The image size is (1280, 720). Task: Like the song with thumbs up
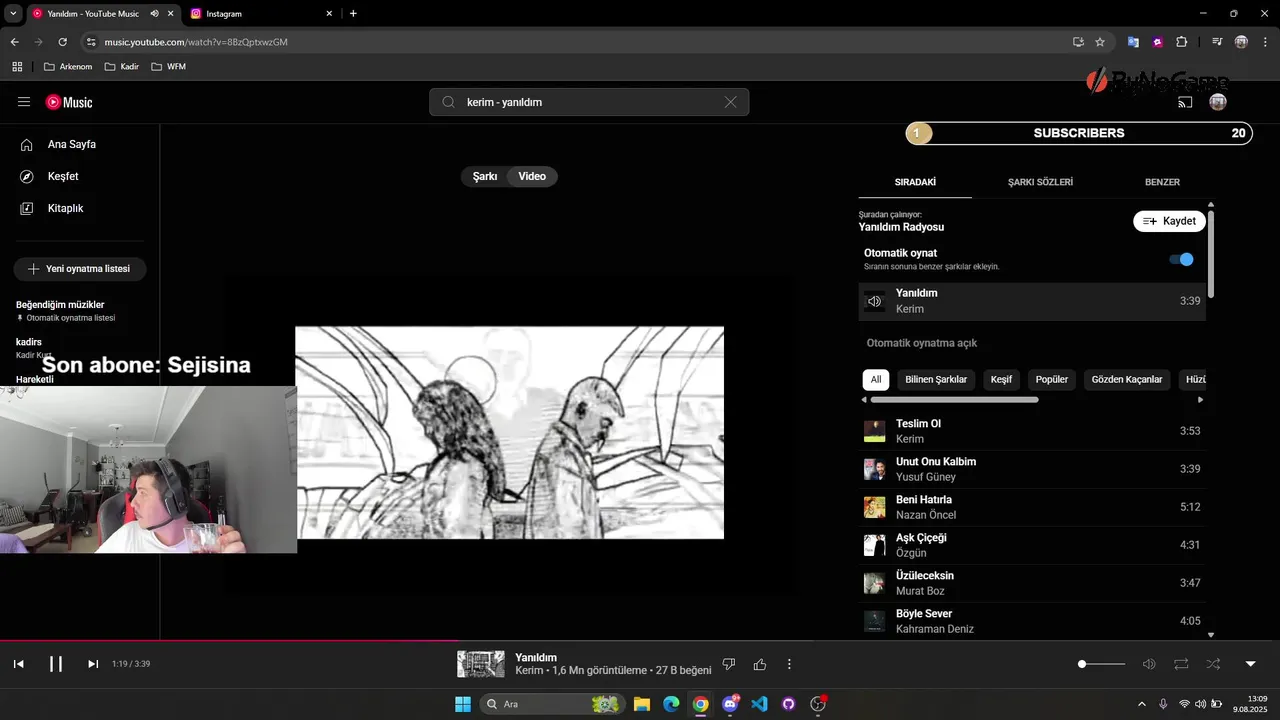click(760, 664)
